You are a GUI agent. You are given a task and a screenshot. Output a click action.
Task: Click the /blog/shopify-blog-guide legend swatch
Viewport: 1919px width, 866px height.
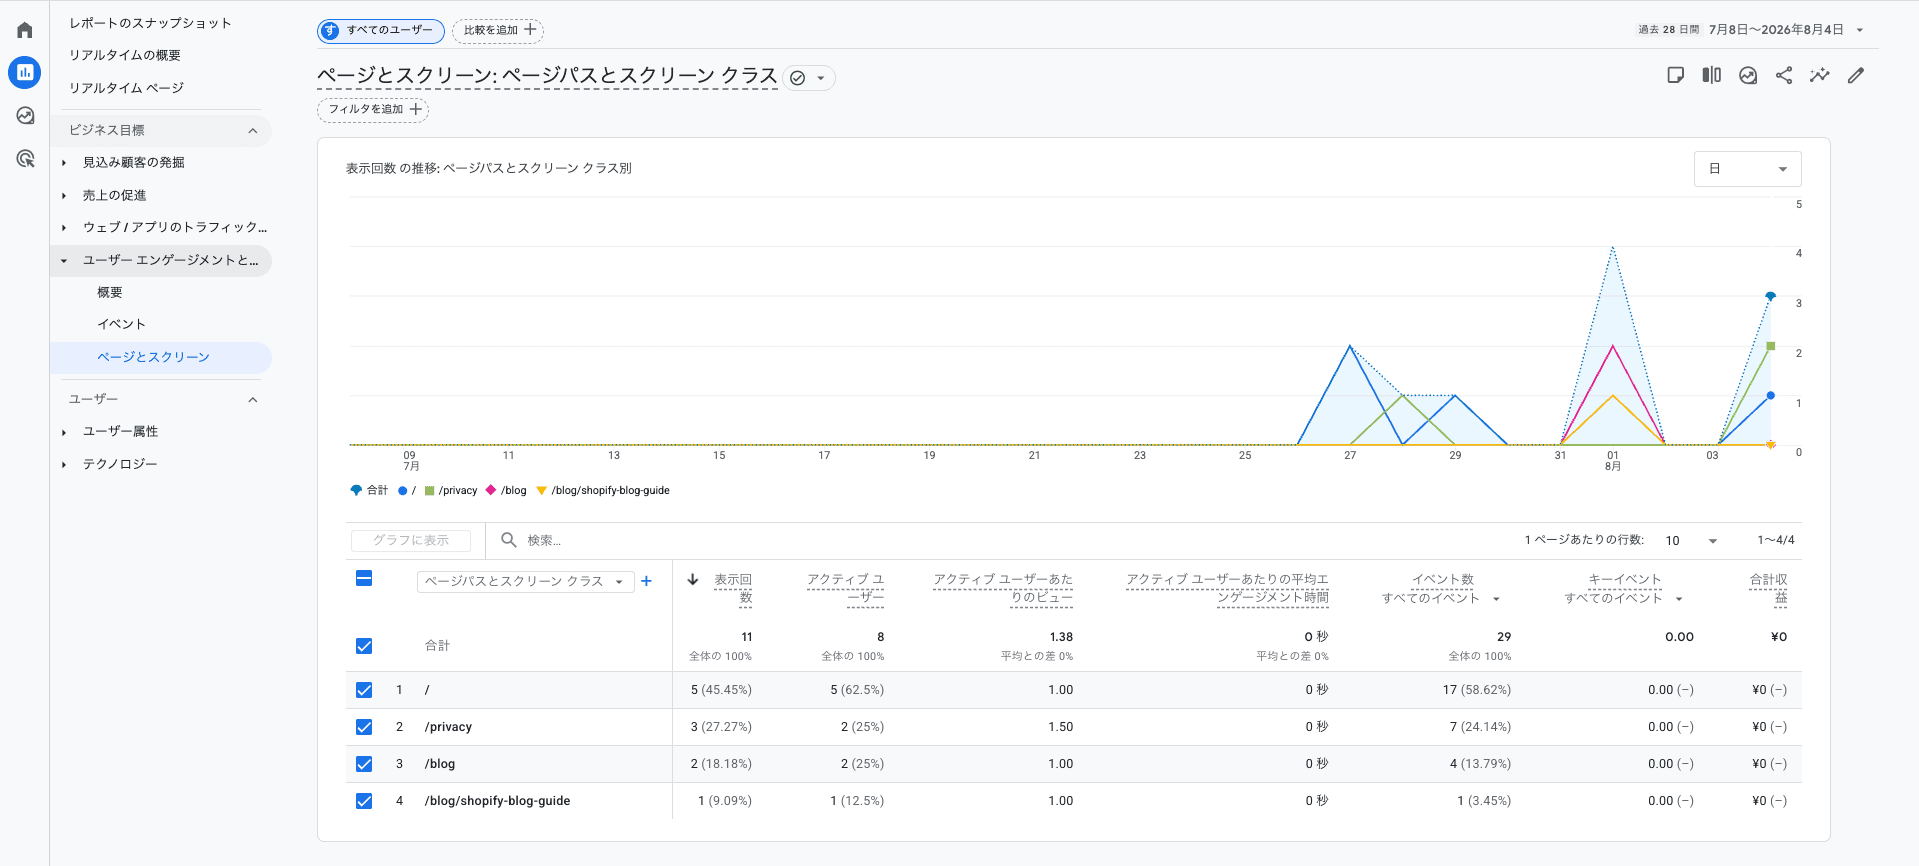point(542,490)
